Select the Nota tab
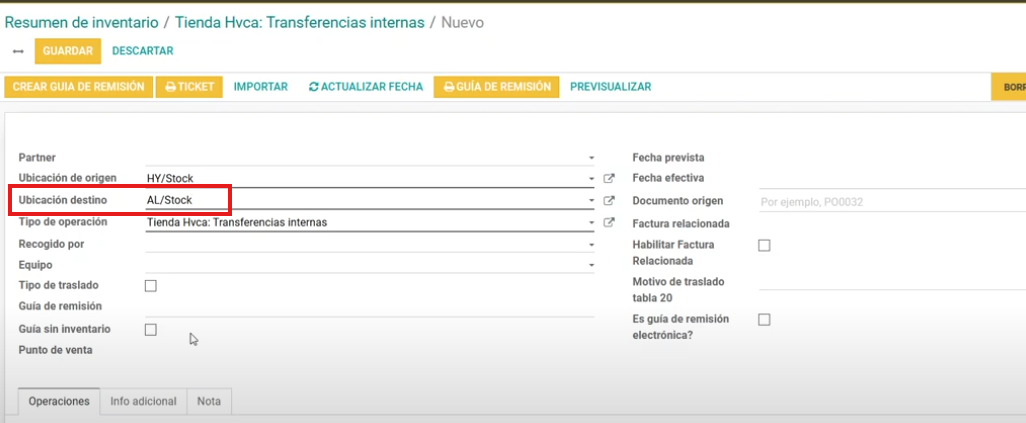The width and height of the screenshot is (1026, 423). click(209, 401)
